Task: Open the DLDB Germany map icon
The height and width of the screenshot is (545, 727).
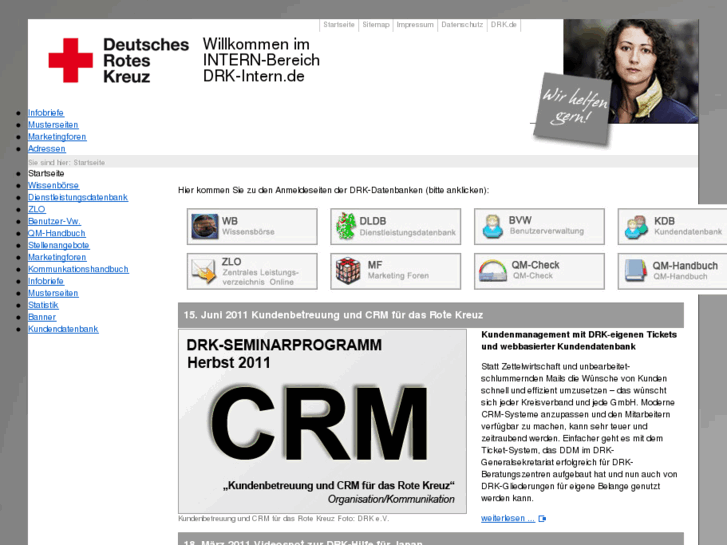Action: pyautogui.click(x=346, y=226)
